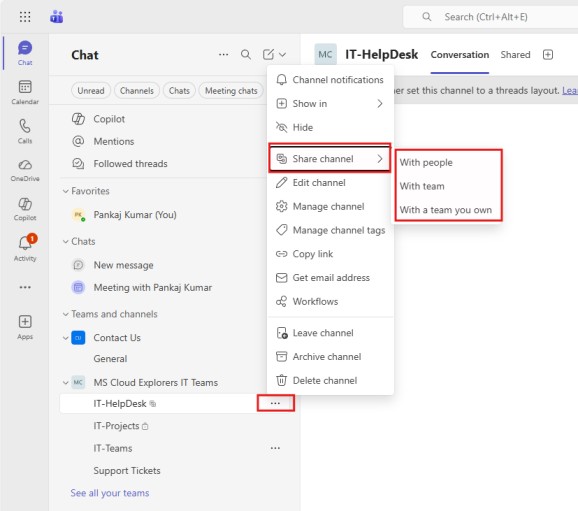Collapse the Favorites section
This screenshot has height=511, width=578.
(x=66, y=191)
